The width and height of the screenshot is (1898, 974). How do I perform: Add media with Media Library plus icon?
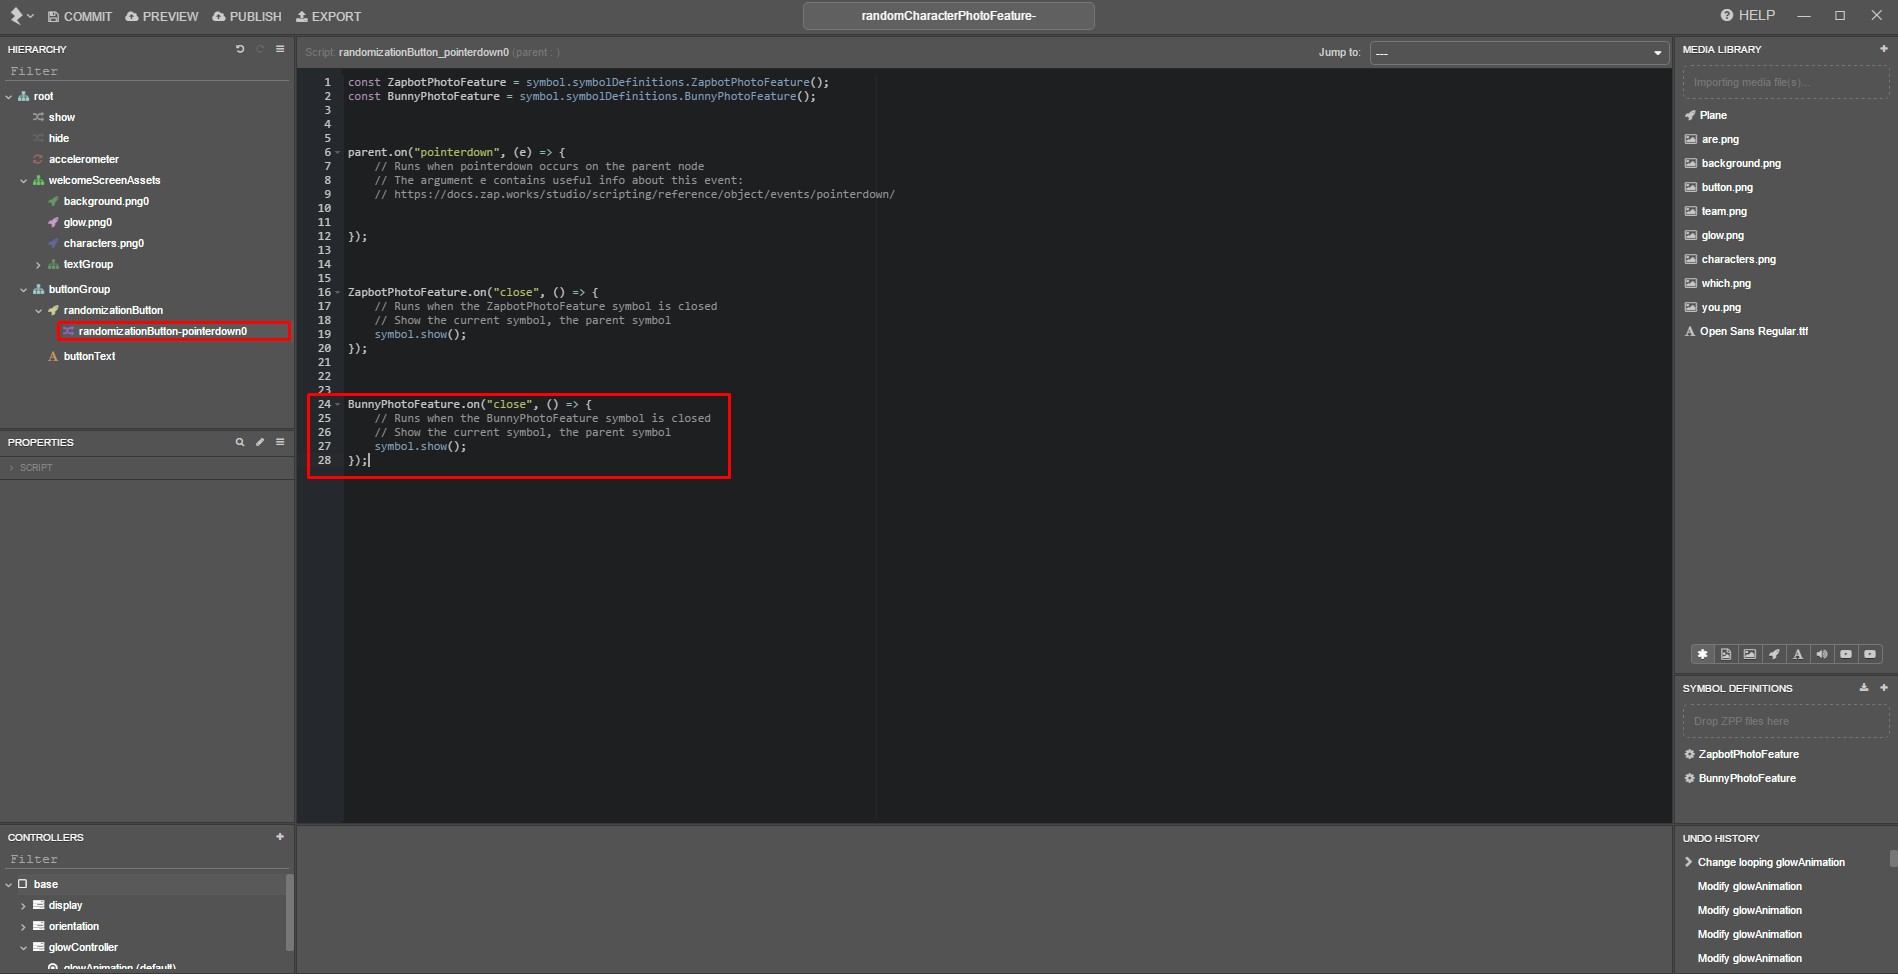[1884, 49]
